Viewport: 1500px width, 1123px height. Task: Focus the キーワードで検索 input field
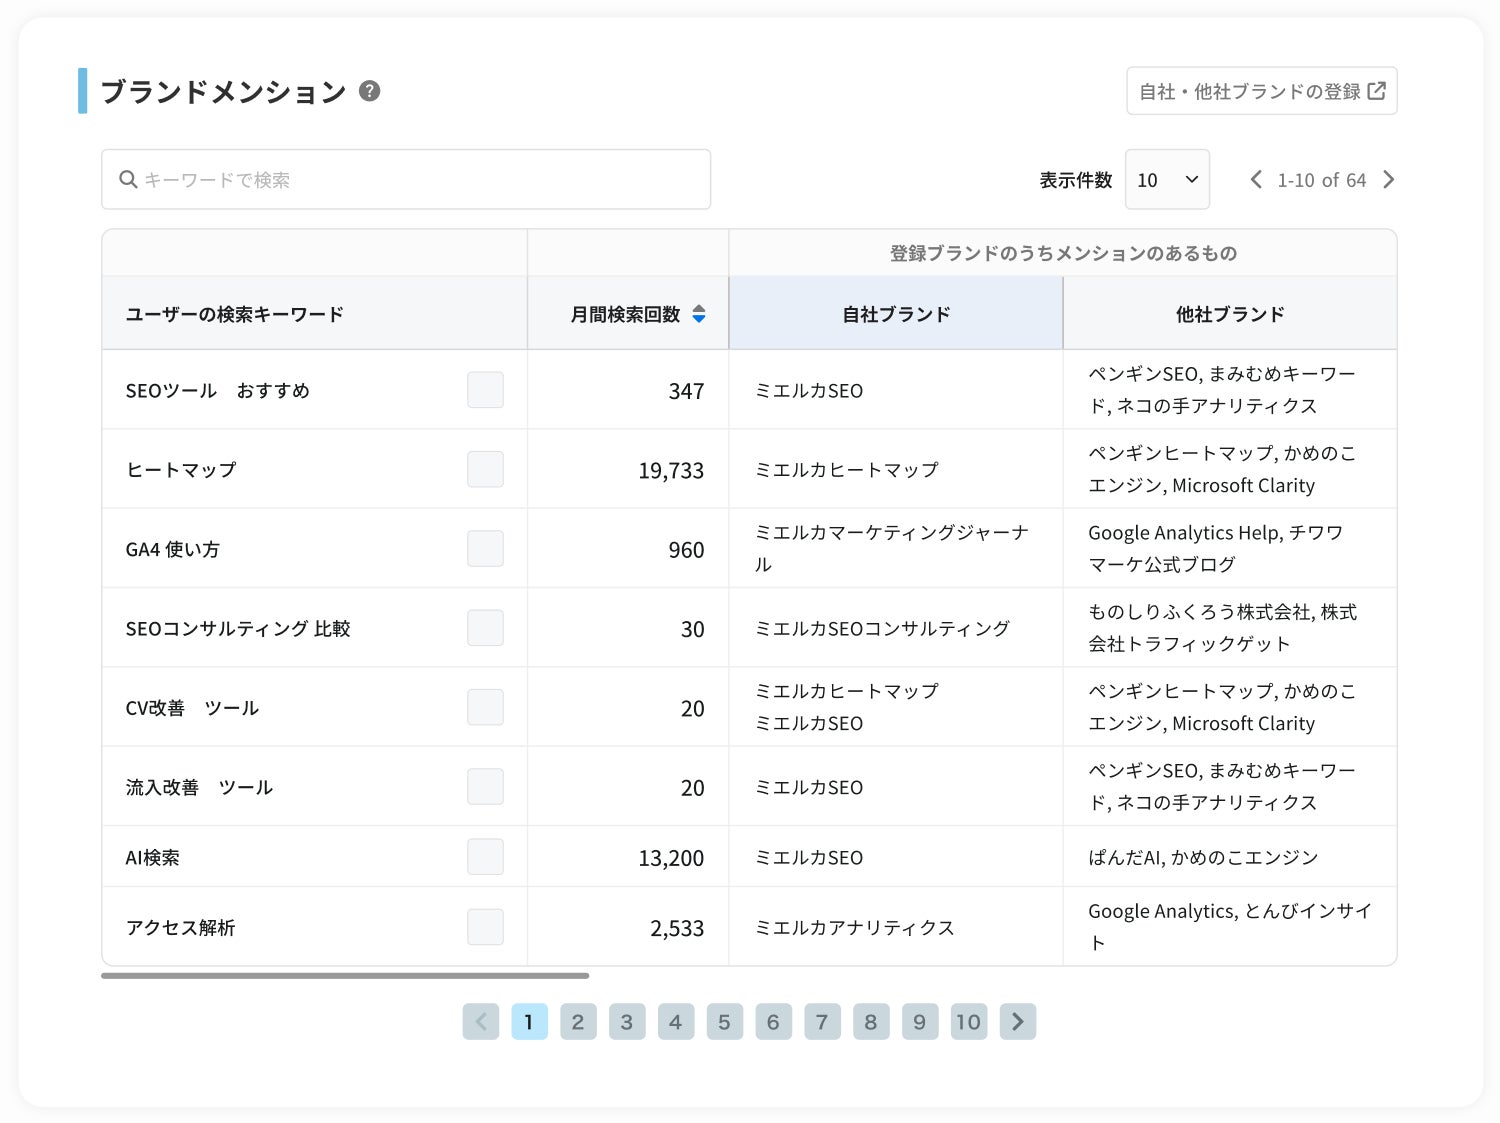[420, 180]
